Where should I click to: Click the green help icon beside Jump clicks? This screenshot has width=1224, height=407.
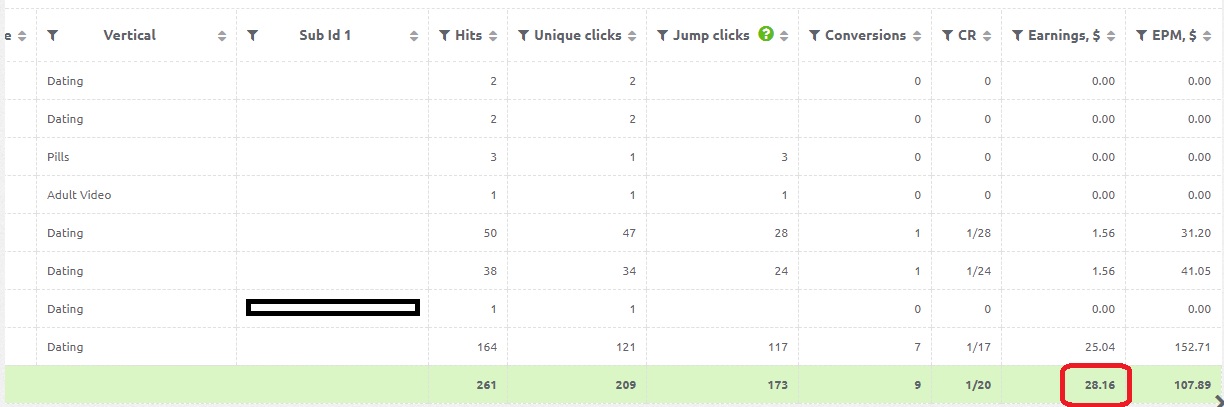766,34
